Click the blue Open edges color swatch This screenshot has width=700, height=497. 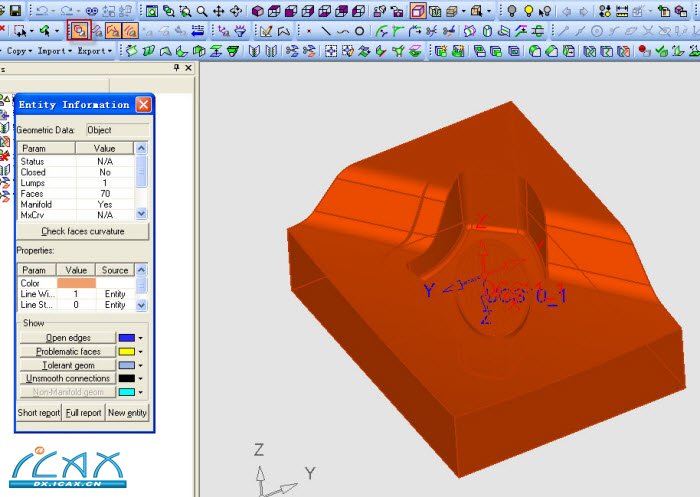pos(127,338)
